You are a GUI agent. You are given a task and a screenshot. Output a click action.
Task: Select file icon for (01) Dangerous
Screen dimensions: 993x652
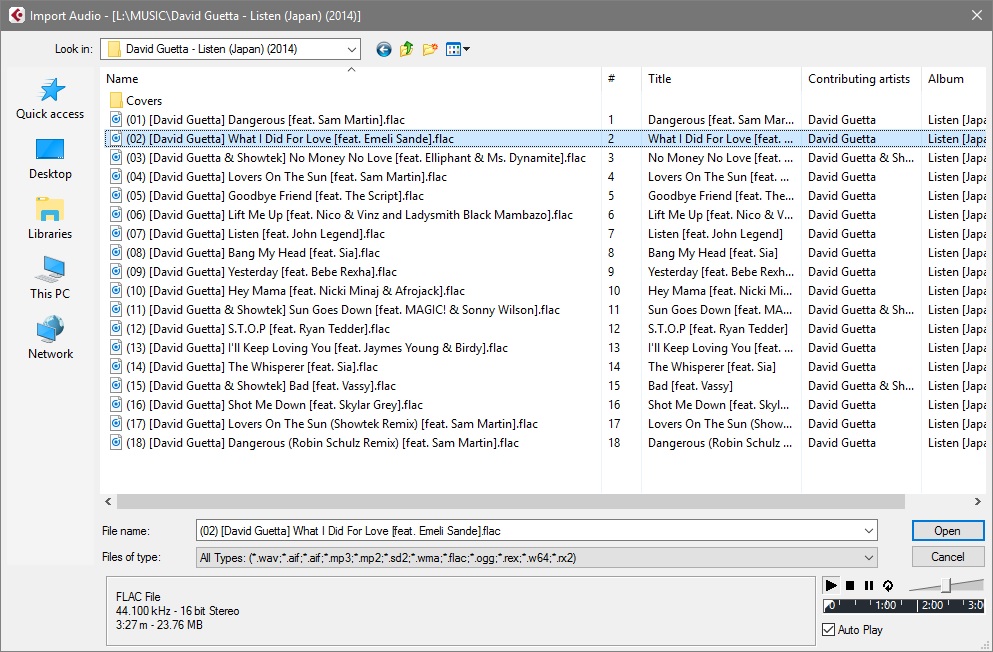click(116, 119)
